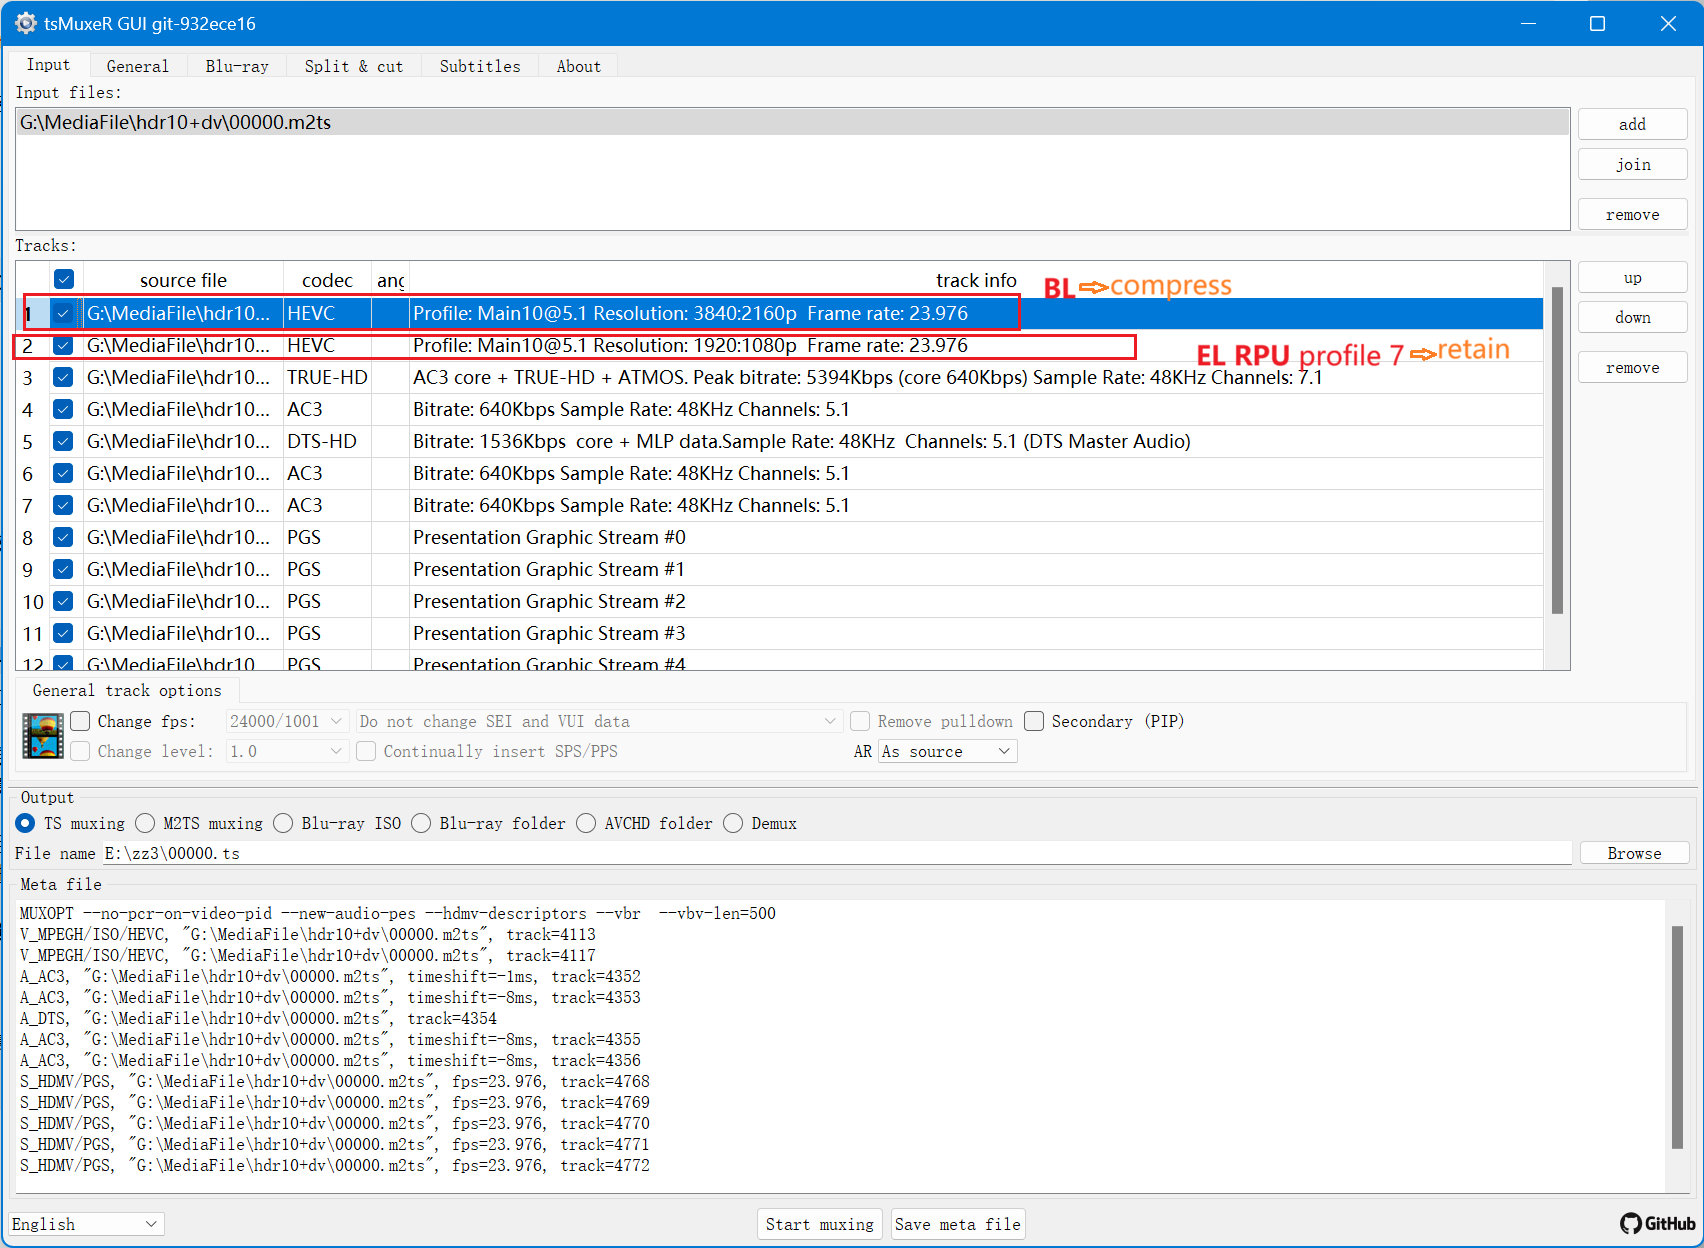1704x1248 pixels.
Task: Click the Browse output file button
Action: [1634, 853]
